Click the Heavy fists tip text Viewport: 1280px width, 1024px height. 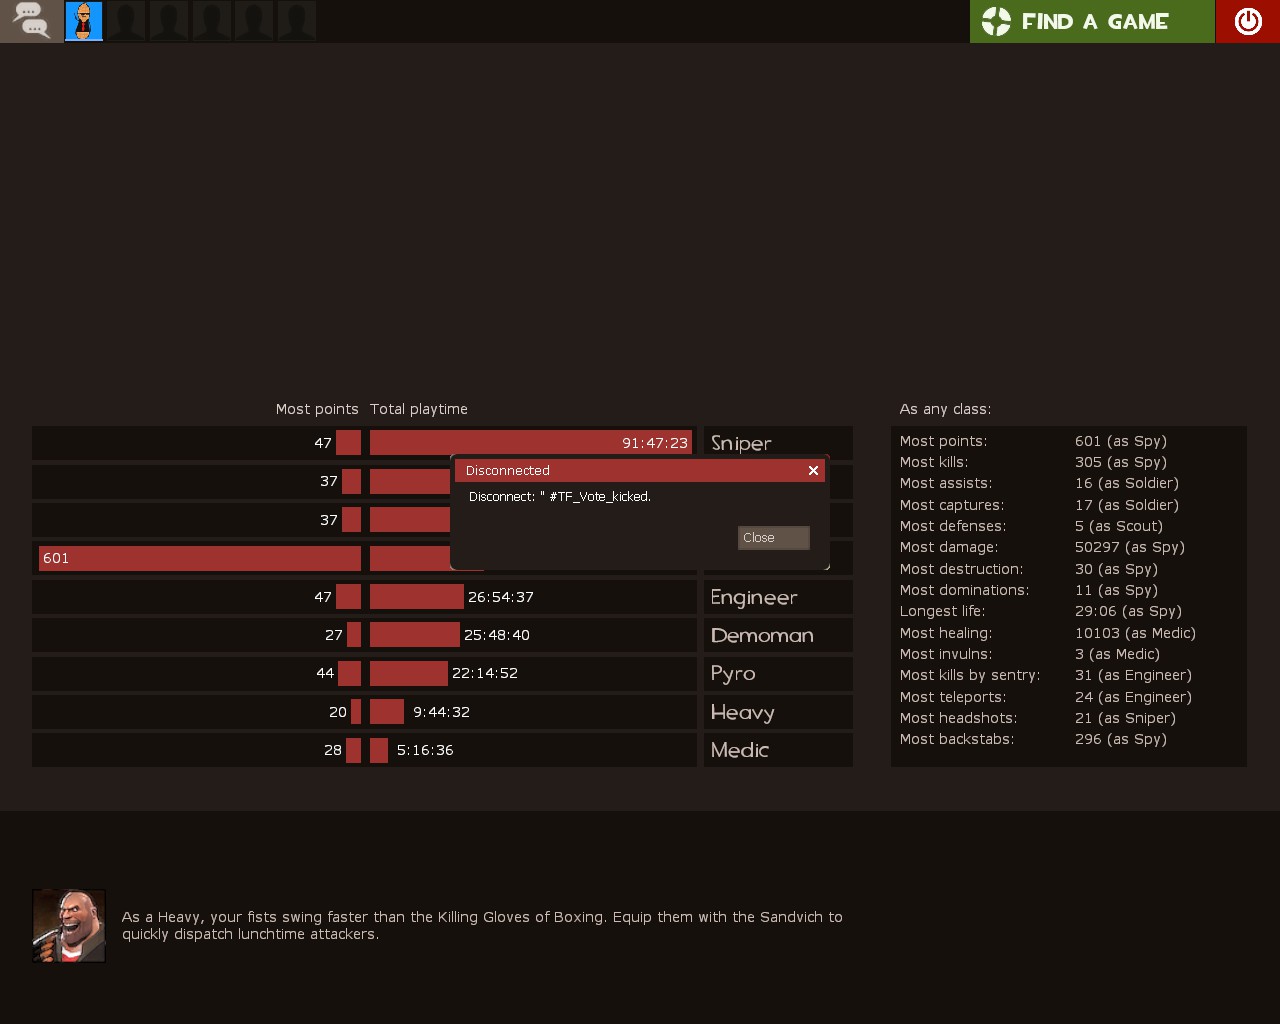click(x=482, y=925)
